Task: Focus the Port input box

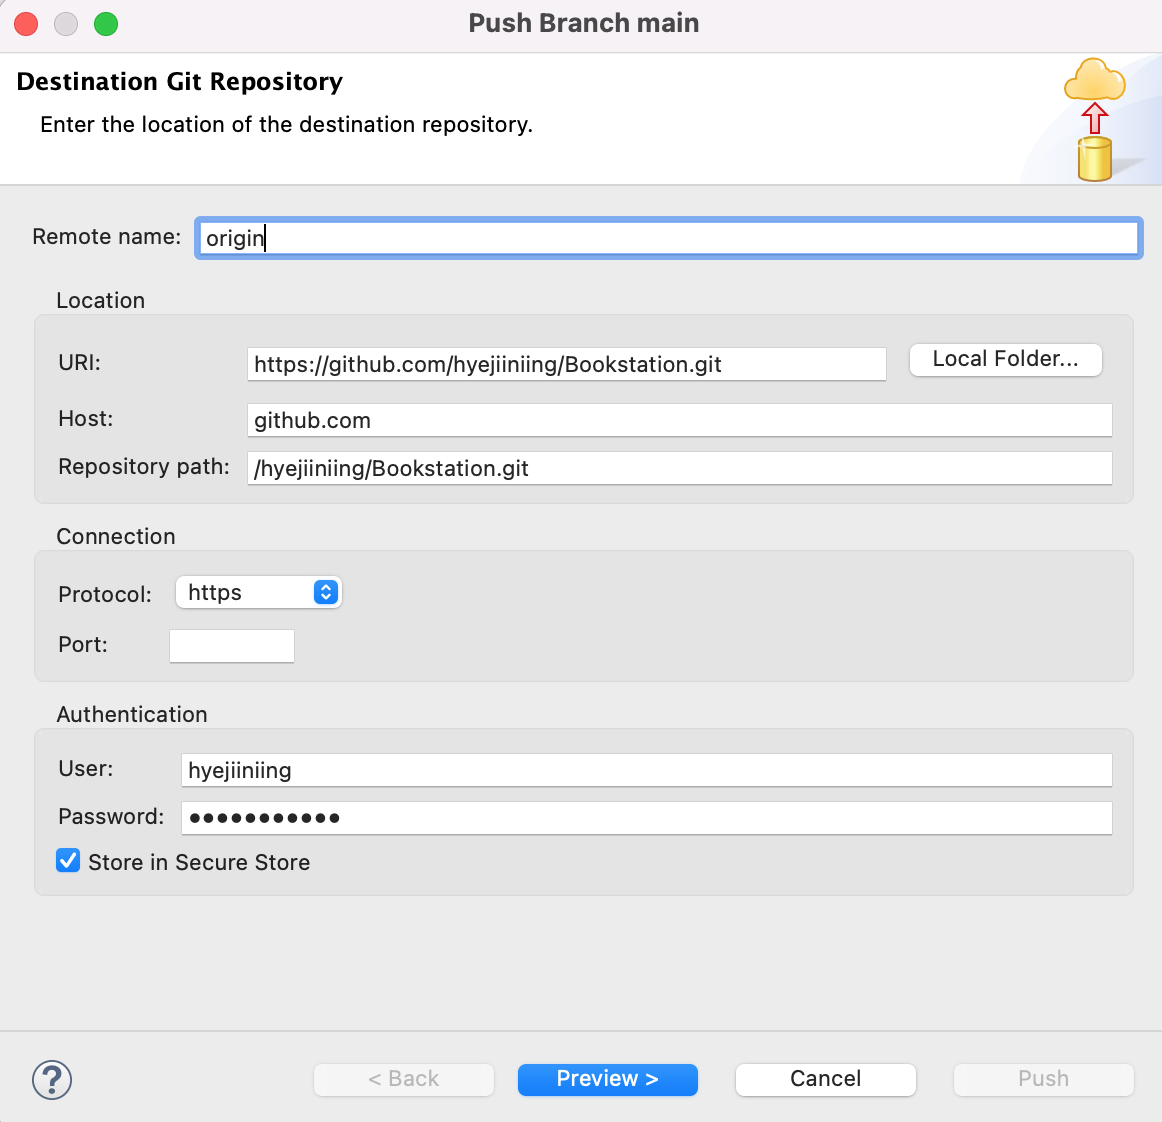Action: point(232,646)
